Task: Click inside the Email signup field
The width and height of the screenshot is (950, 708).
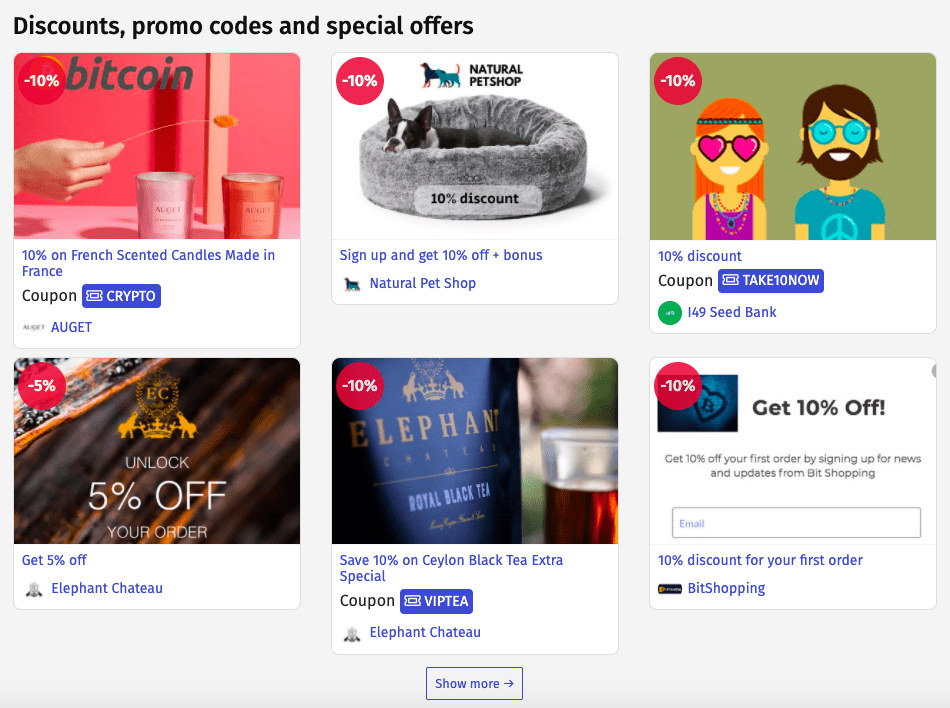Action: (x=795, y=522)
